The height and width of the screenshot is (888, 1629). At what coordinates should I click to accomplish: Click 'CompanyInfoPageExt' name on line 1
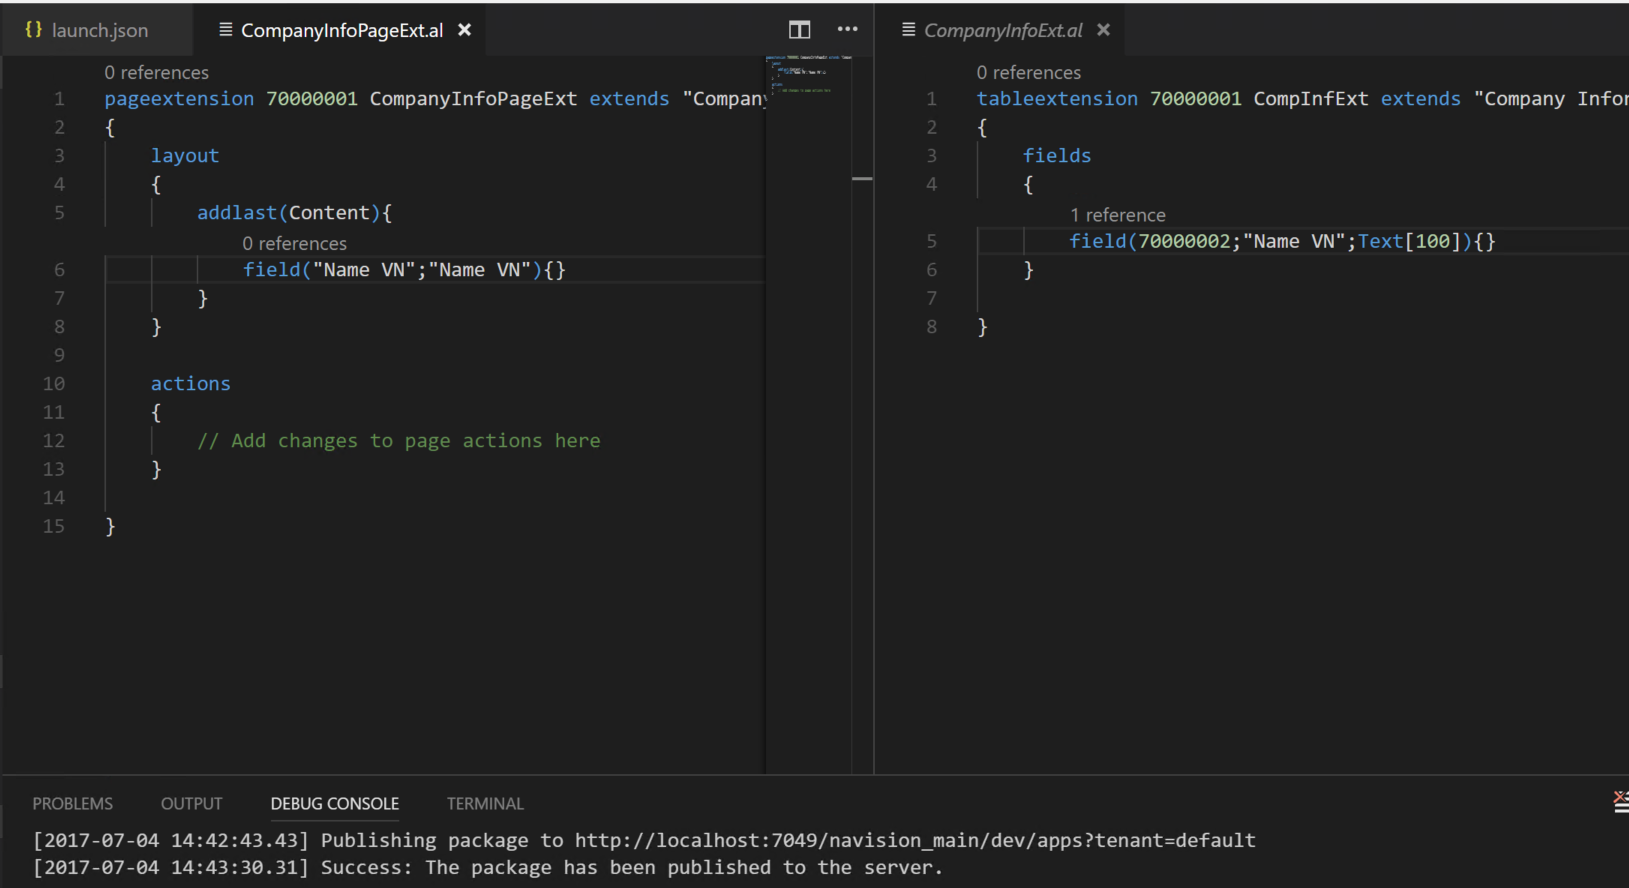click(x=473, y=99)
